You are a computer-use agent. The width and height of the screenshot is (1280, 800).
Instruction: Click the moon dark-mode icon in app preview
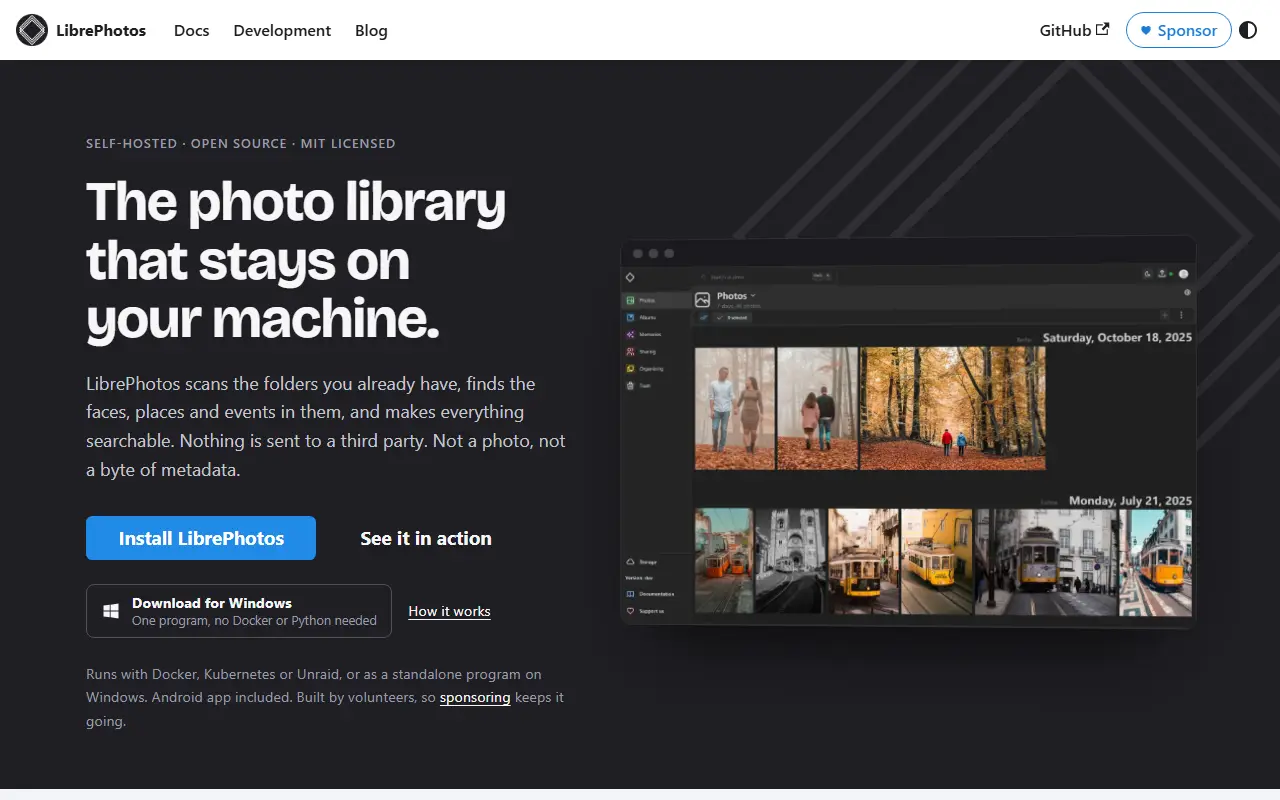point(1148,274)
